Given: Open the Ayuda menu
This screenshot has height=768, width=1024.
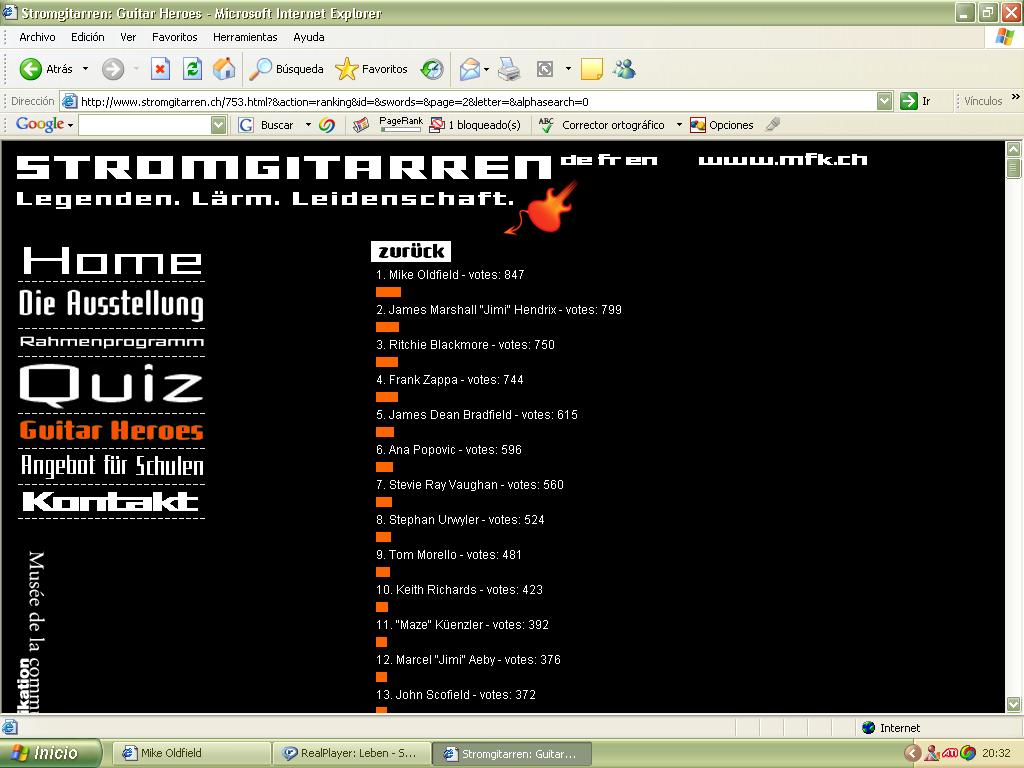Looking at the screenshot, I should coord(309,37).
